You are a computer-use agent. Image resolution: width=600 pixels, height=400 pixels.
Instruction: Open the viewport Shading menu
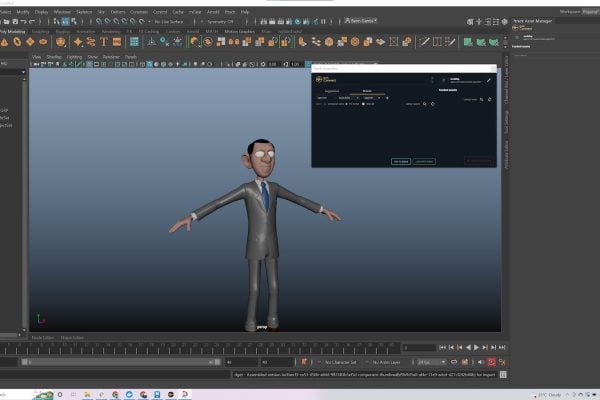point(54,57)
